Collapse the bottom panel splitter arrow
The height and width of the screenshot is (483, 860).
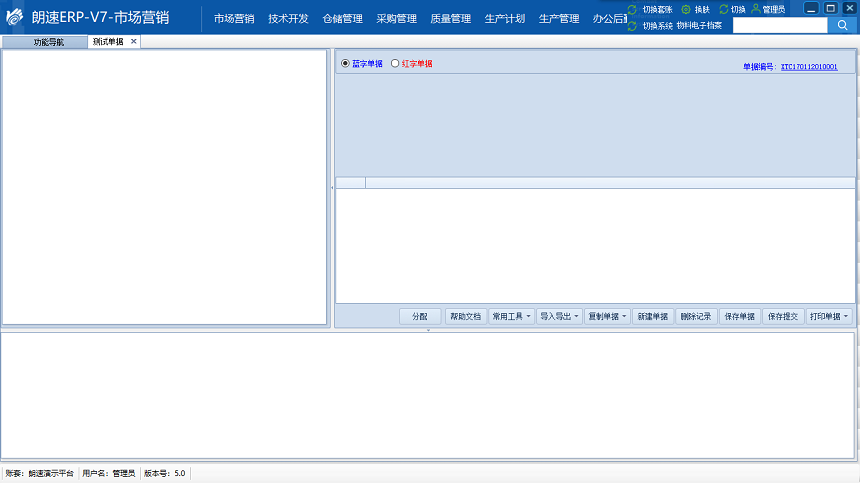coord(428,330)
